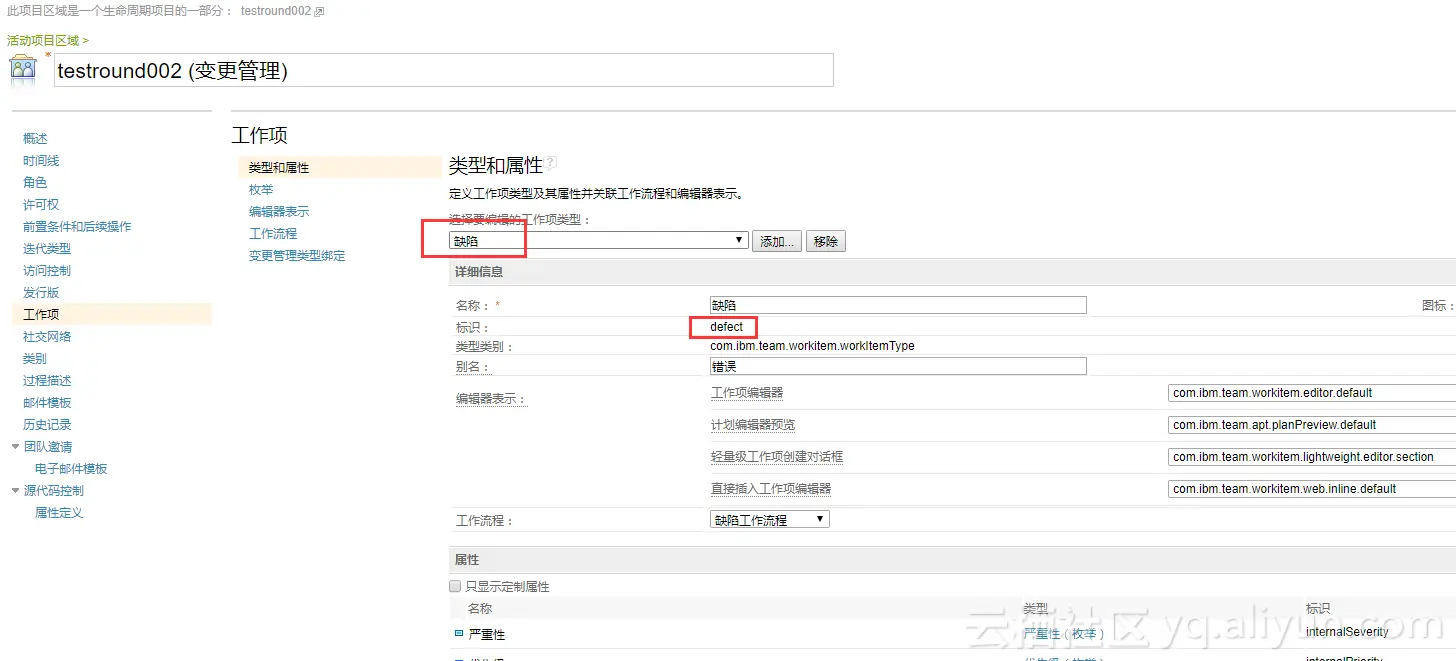This screenshot has width=1456, height=661.
Task: Switch to 编辑器表示 sub-tab
Action: tap(279, 211)
